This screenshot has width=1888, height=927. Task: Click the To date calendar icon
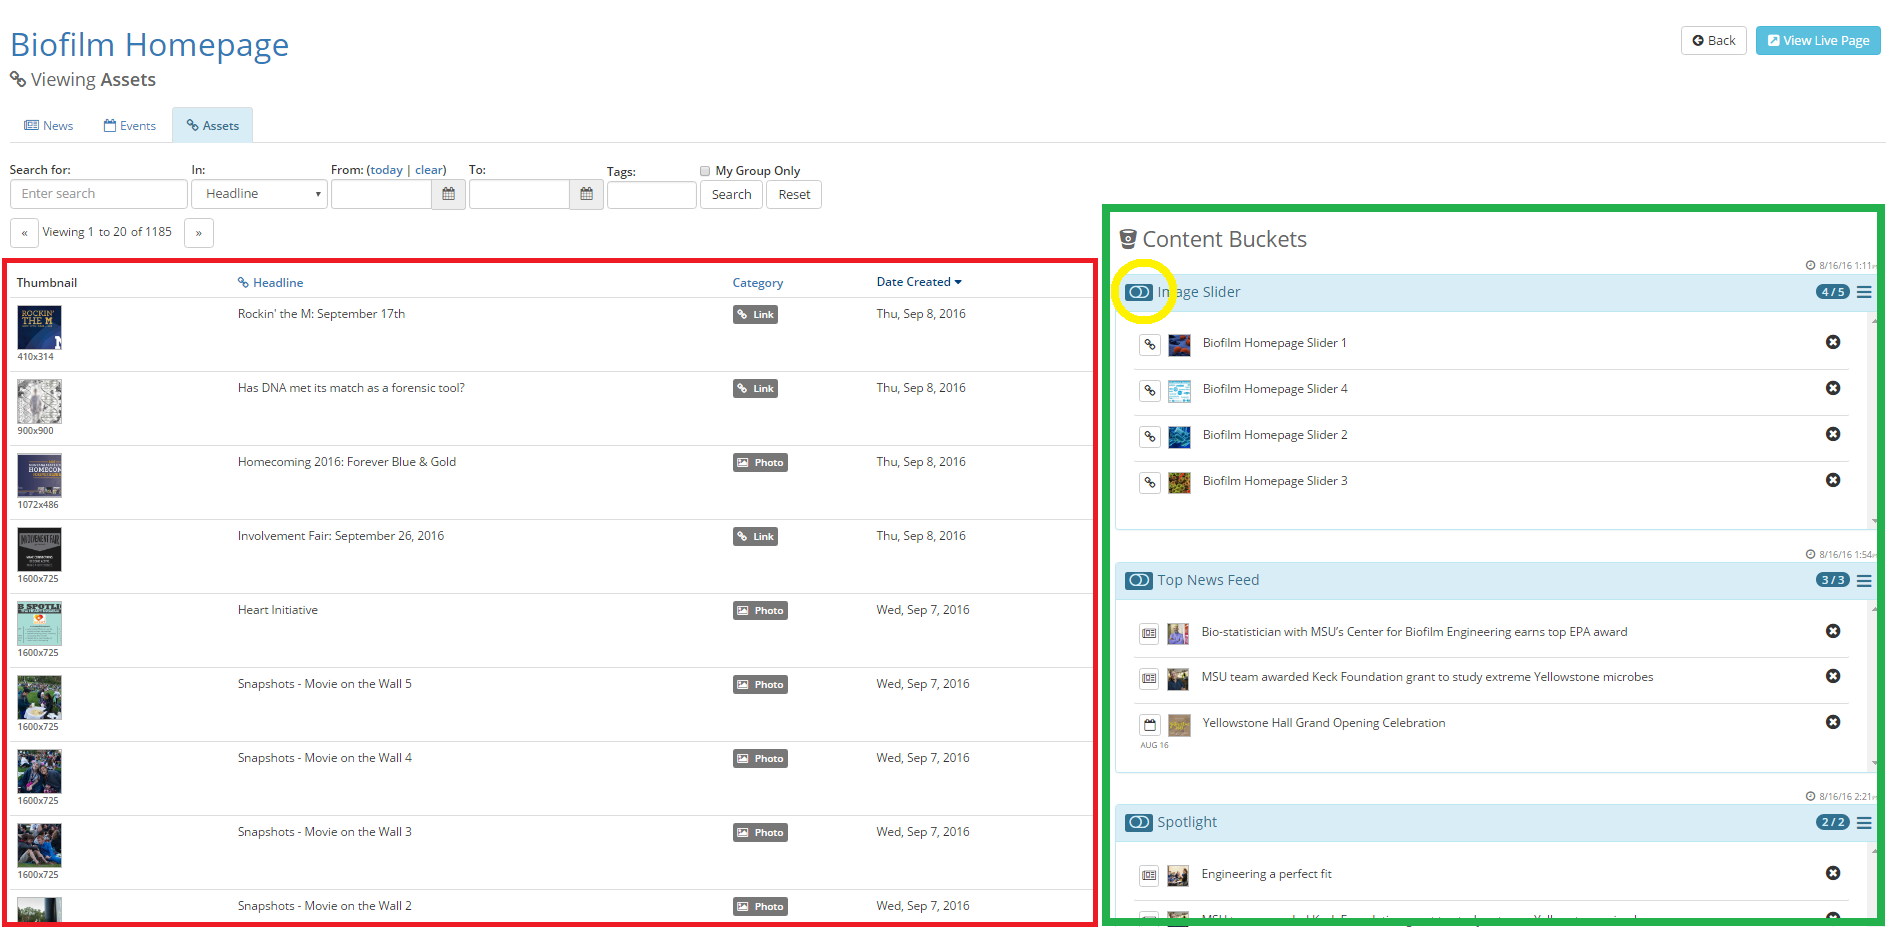(586, 194)
